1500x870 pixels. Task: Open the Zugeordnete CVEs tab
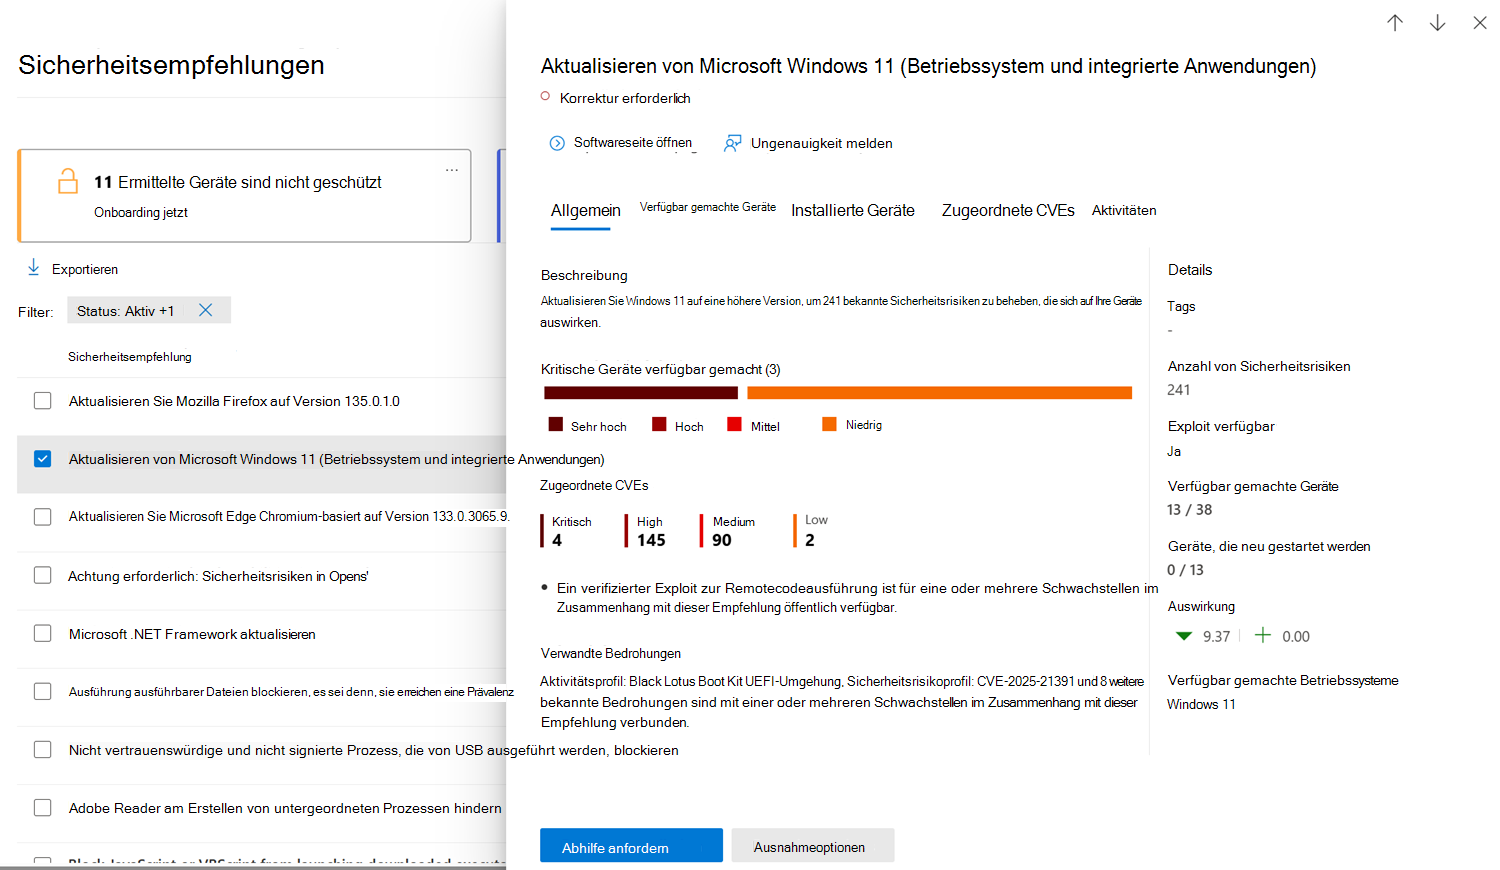click(x=1008, y=210)
